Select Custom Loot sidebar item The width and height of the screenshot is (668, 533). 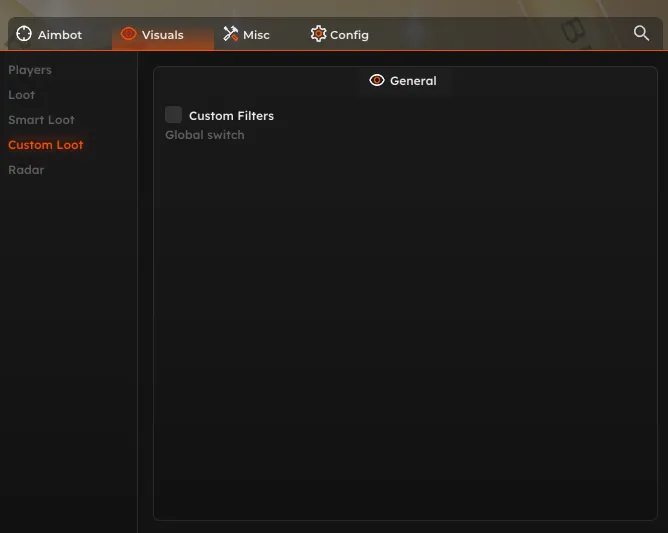pyautogui.click(x=46, y=145)
